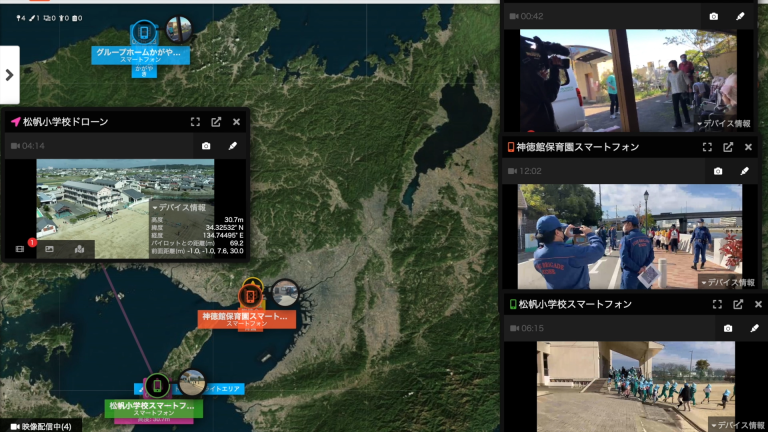Image resolution: width=768 pixels, height=432 pixels.
Task: Open image gallery tab in drone panel
Action: [x=50, y=249]
